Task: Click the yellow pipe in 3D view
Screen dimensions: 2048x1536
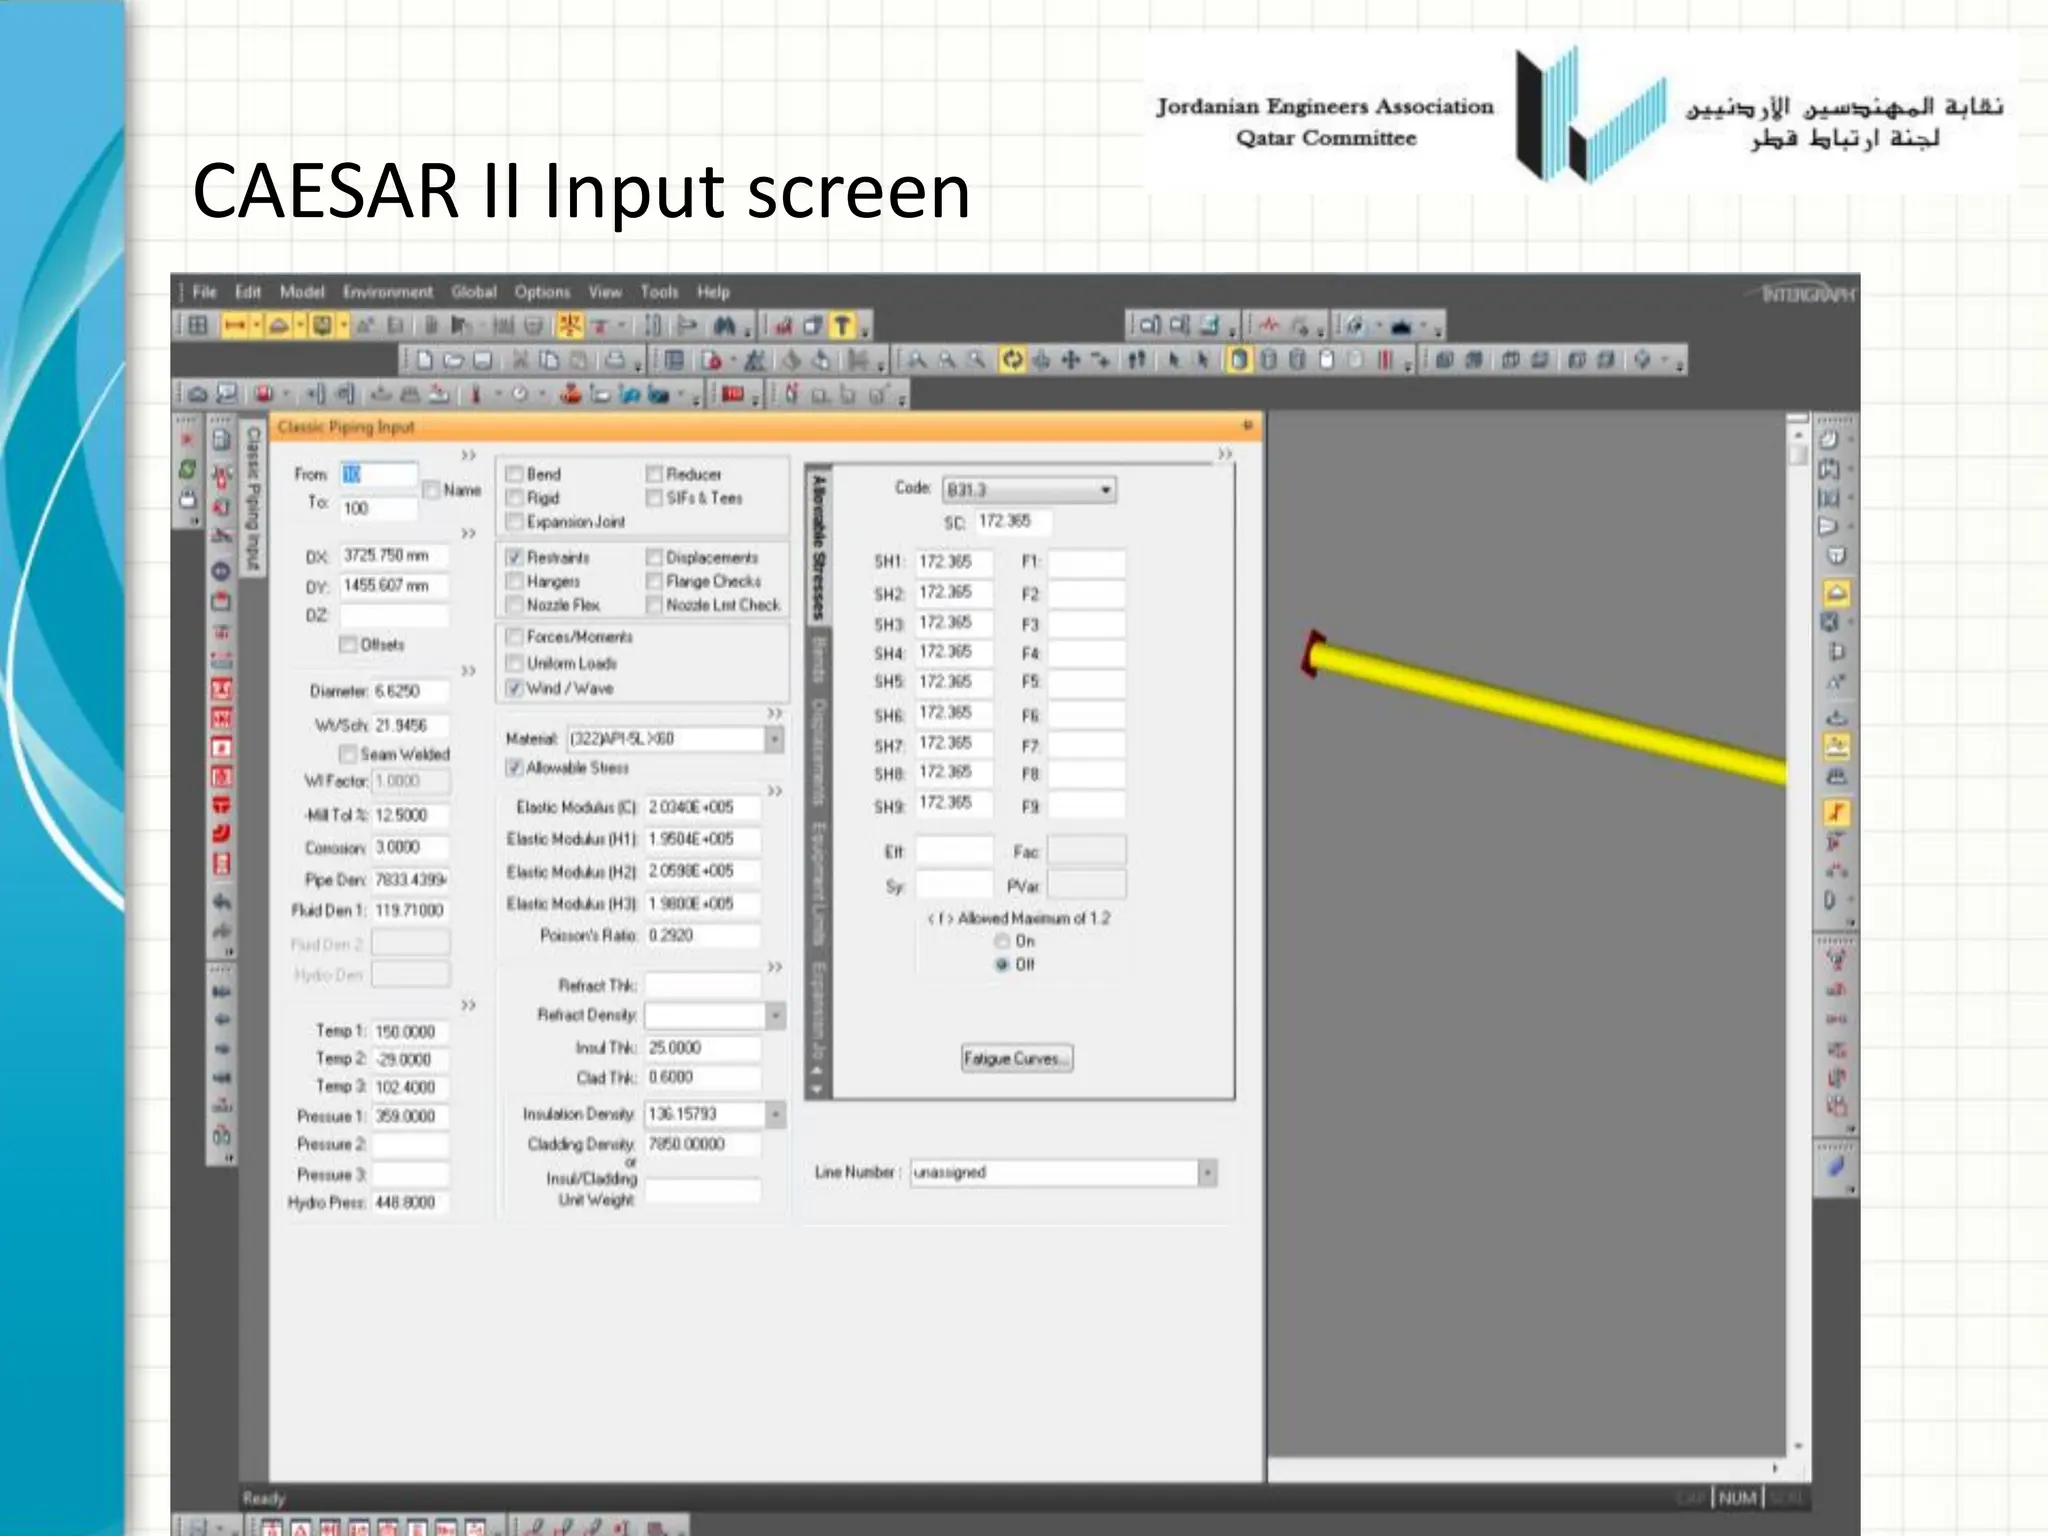Action: click(1548, 712)
